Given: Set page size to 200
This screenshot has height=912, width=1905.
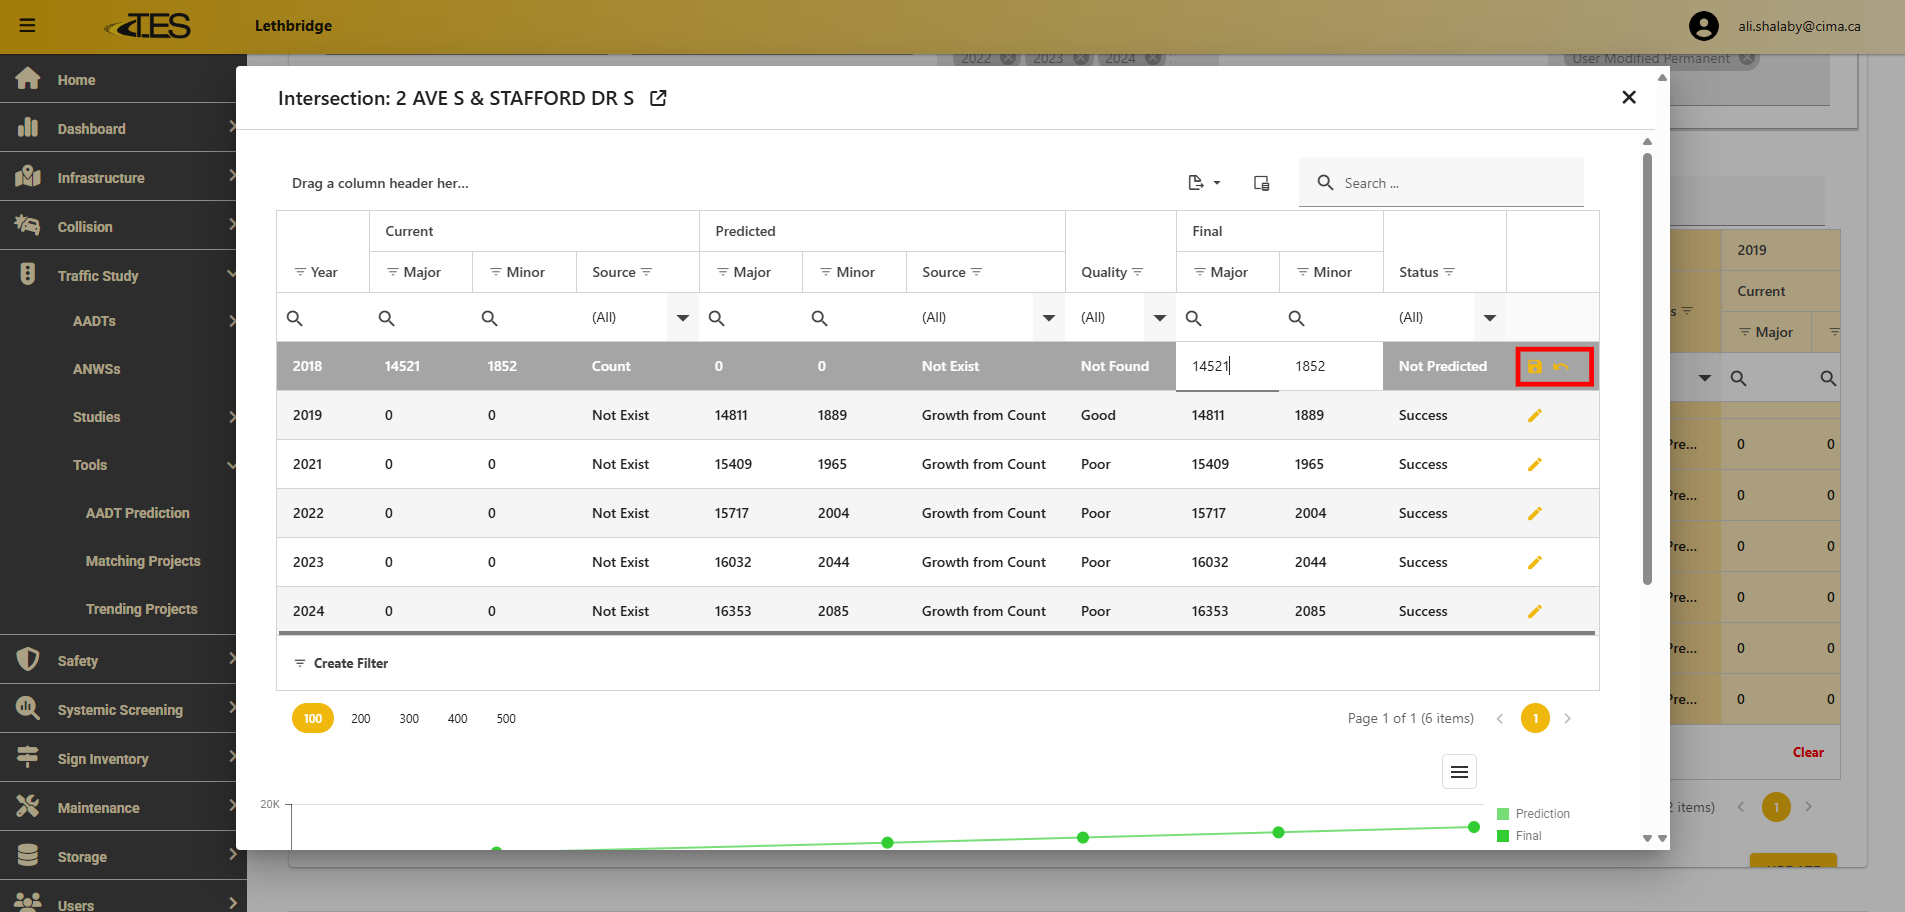Looking at the screenshot, I should click(361, 719).
